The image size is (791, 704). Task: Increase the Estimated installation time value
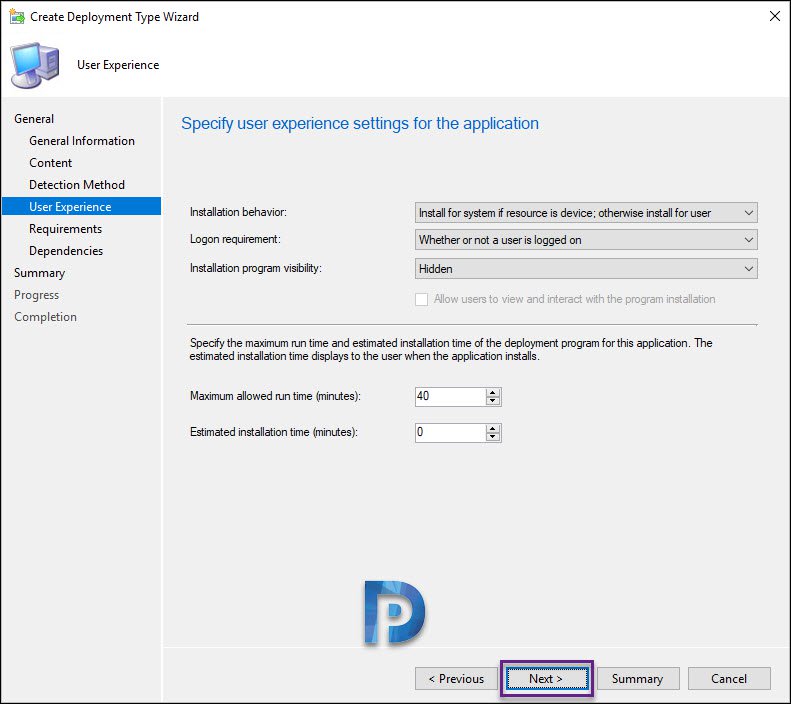(x=493, y=428)
